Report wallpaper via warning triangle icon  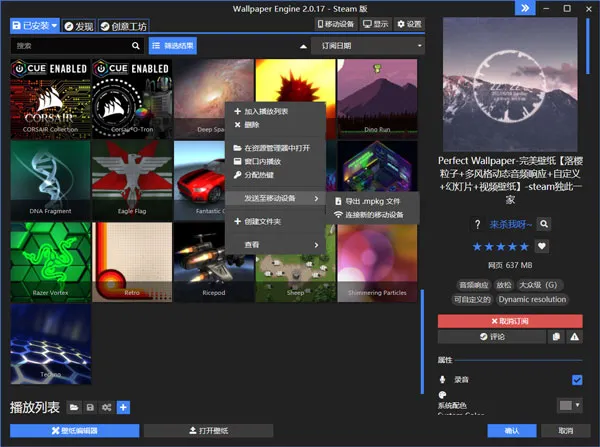tap(574, 337)
